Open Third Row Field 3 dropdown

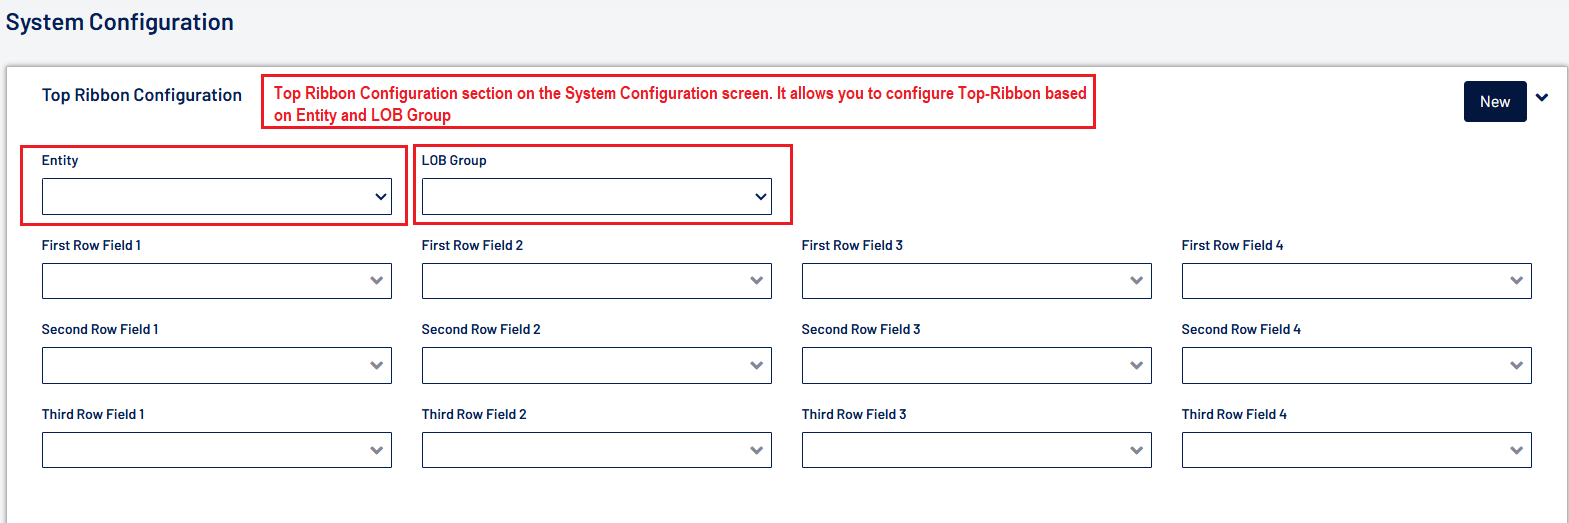tap(976, 450)
